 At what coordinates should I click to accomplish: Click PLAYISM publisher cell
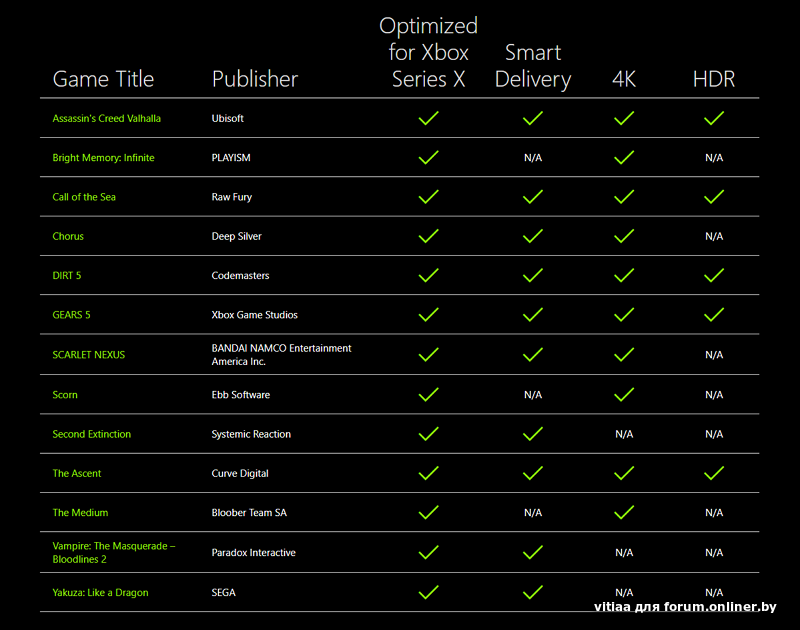231,158
